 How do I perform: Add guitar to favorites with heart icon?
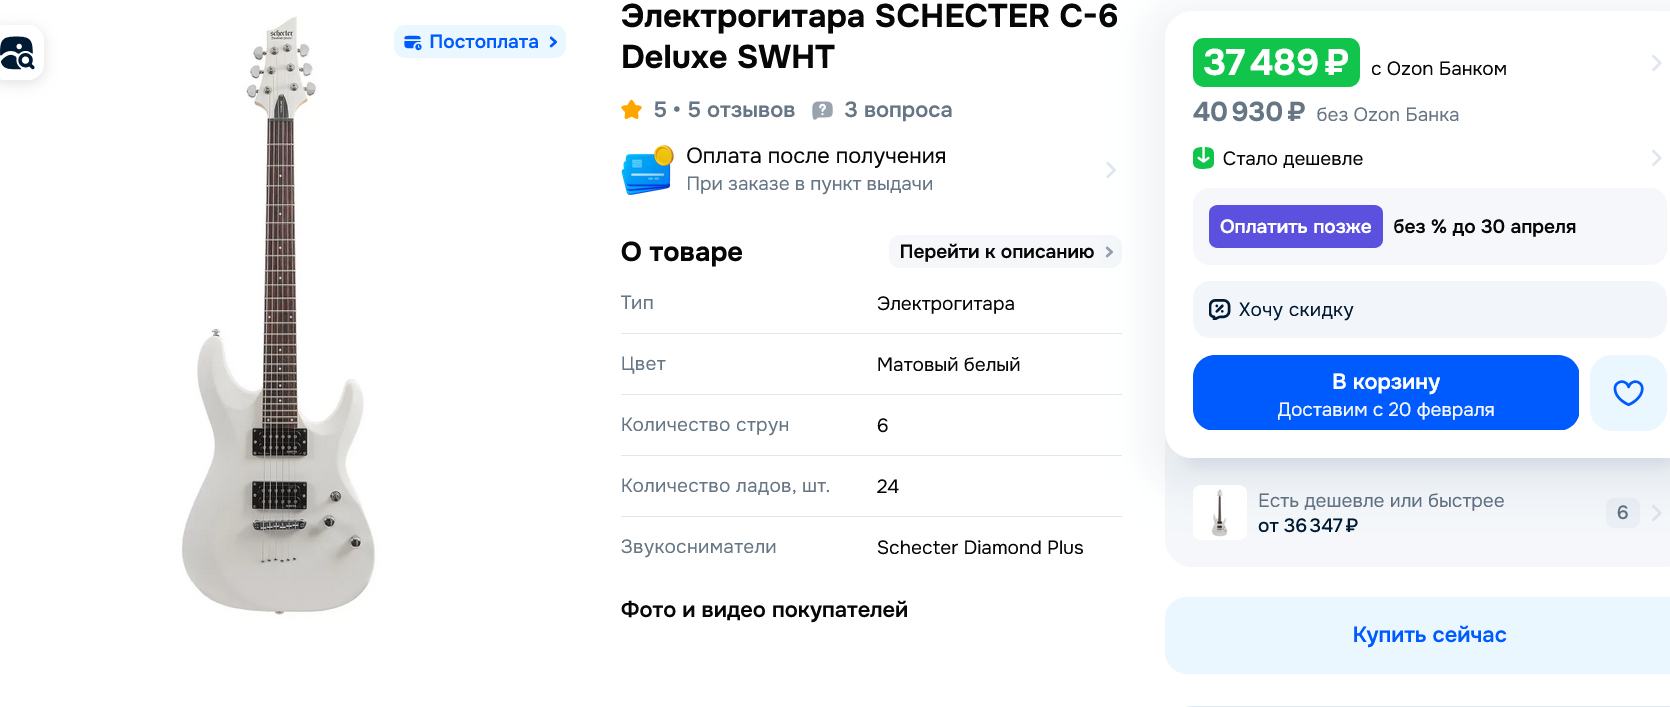pyautogui.click(x=1628, y=393)
